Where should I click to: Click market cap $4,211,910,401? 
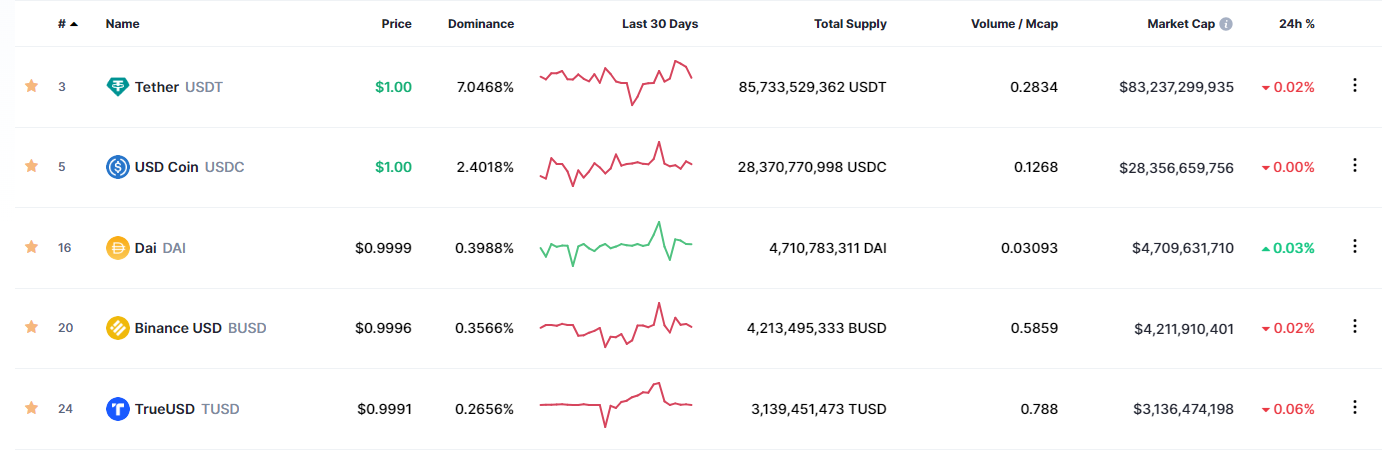point(1183,327)
